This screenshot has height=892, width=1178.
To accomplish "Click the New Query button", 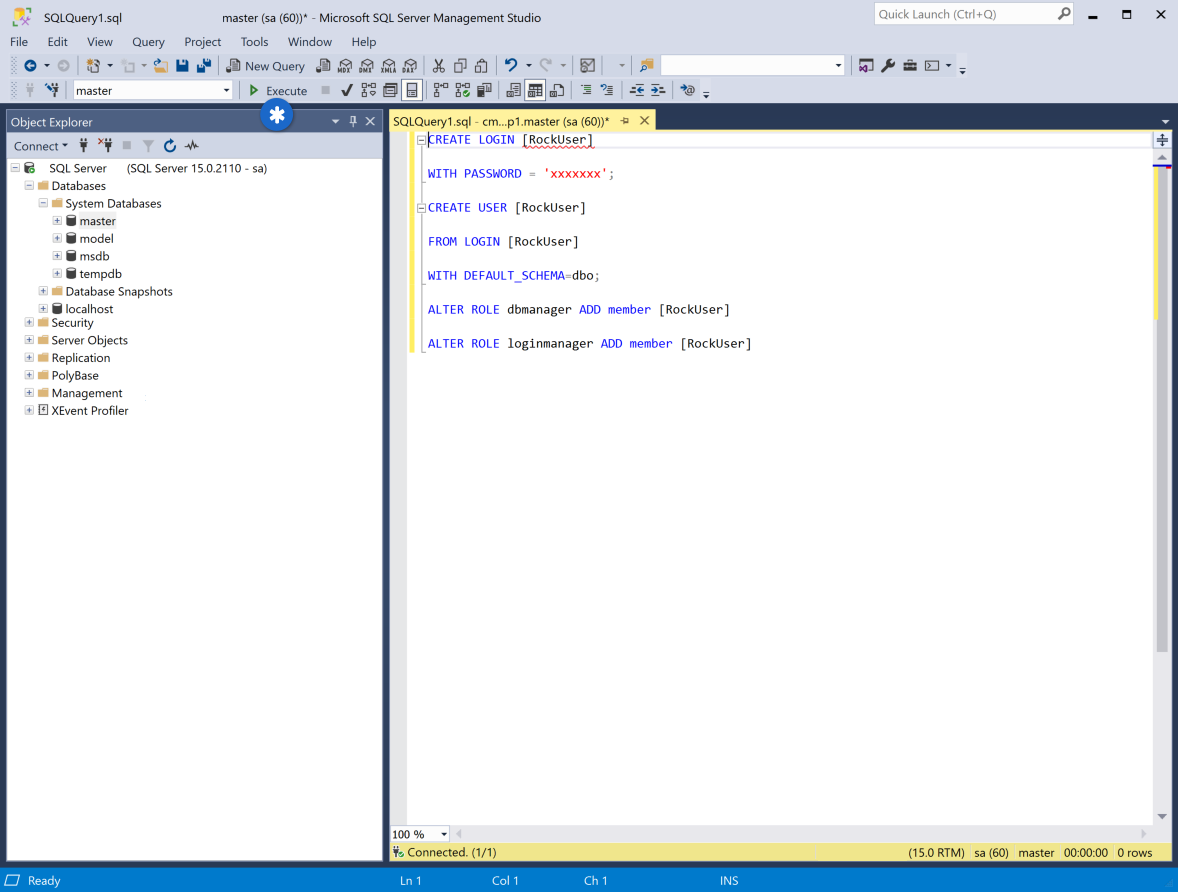I will [266, 66].
